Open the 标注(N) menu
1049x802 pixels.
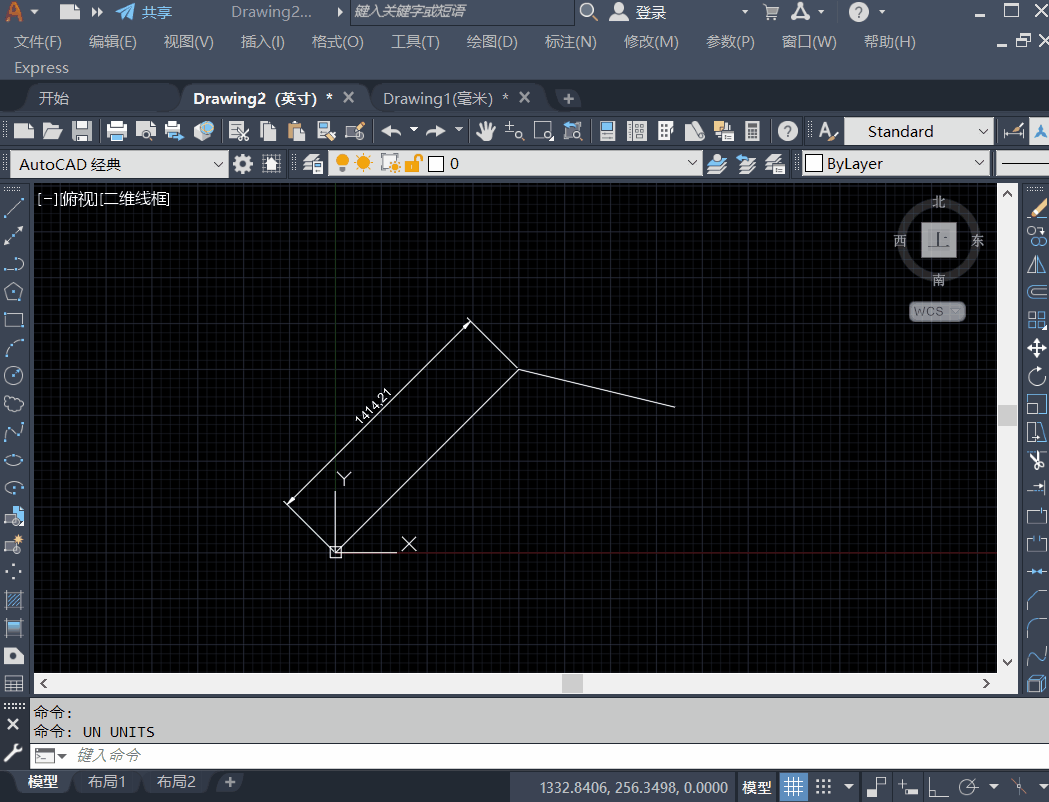tap(570, 42)
